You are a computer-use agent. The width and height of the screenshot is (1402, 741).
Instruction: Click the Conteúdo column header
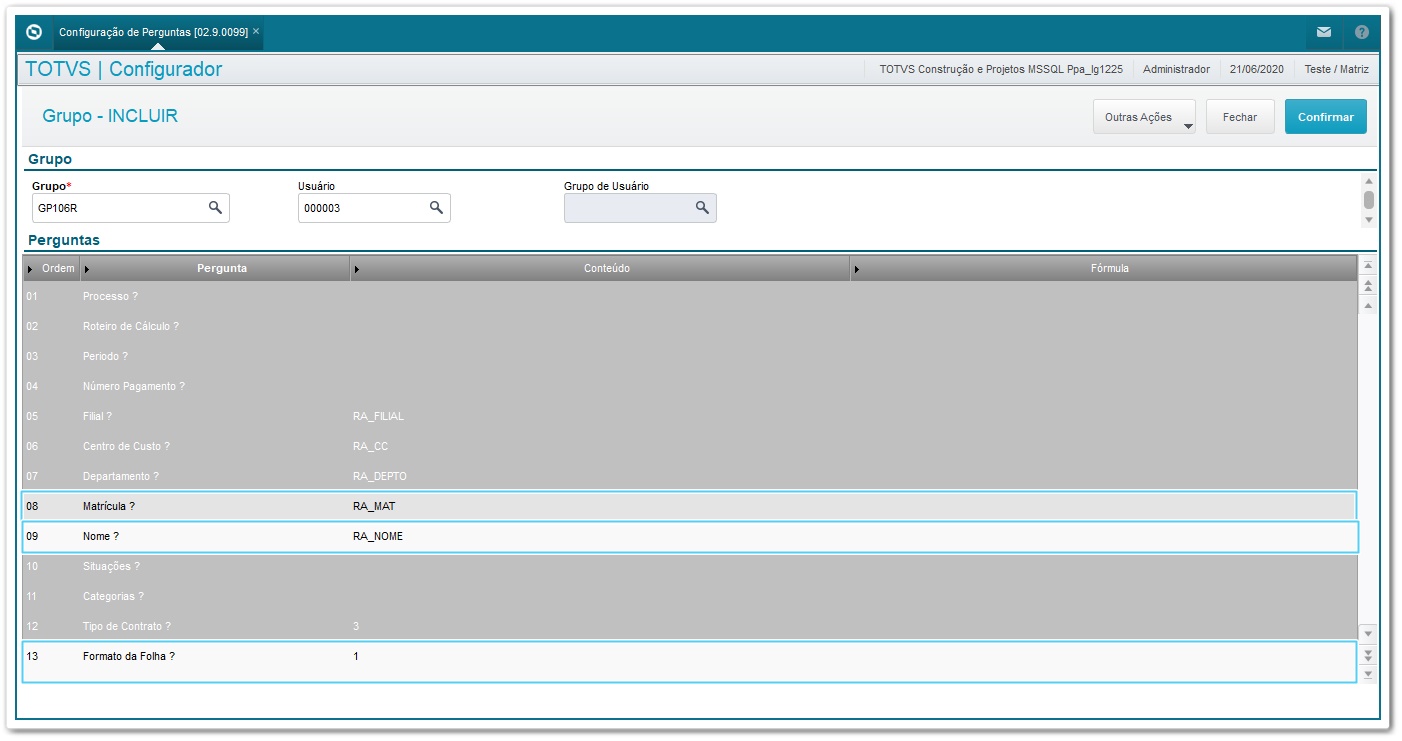pyautogui.click(x=600, y=268)
